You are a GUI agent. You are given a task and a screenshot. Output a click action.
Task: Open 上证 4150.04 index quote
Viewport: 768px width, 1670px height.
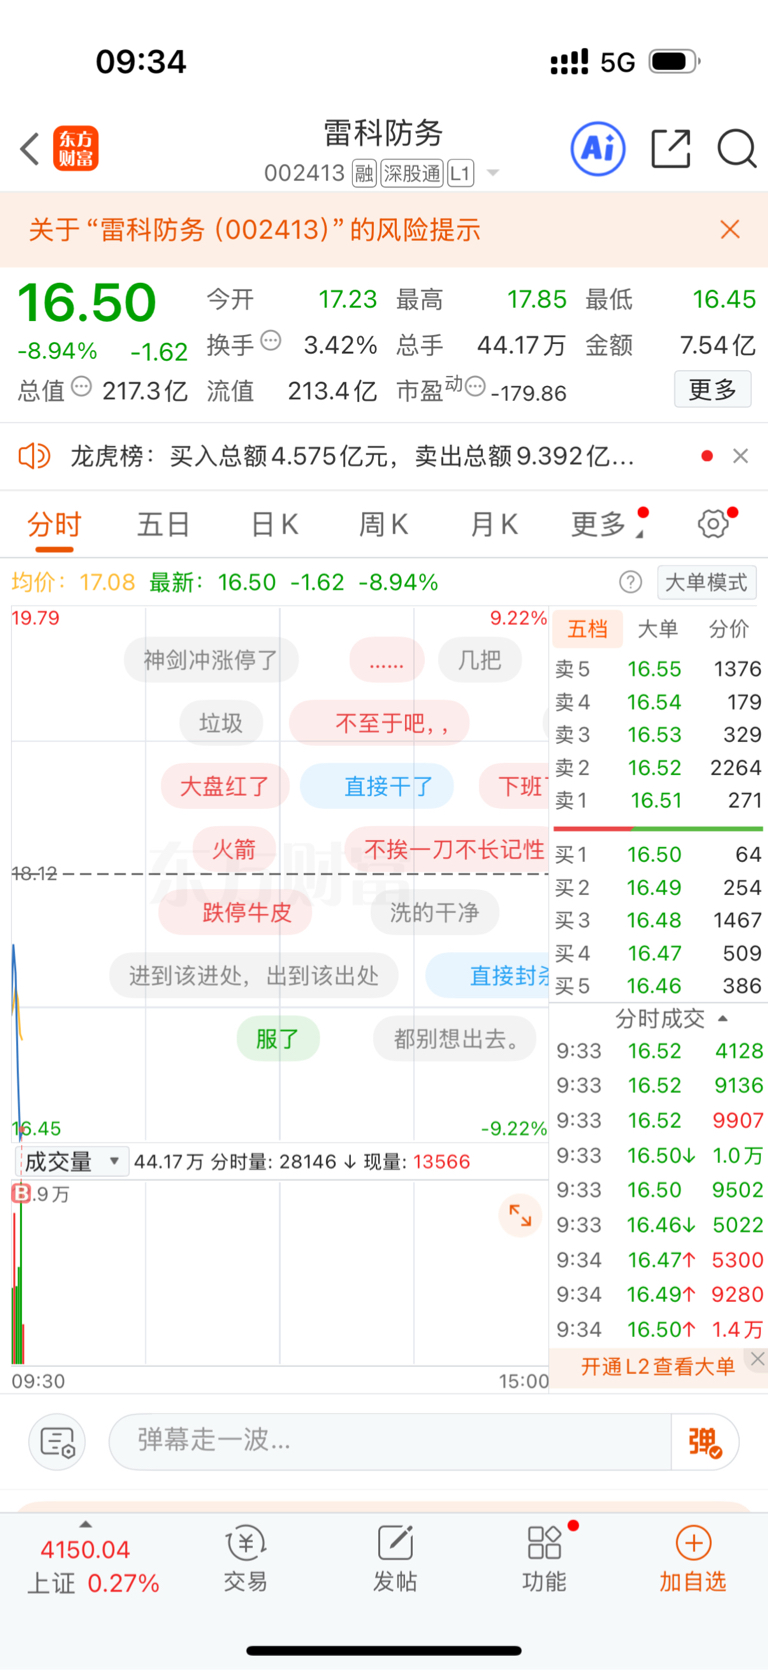click(x=93, y=1566)
